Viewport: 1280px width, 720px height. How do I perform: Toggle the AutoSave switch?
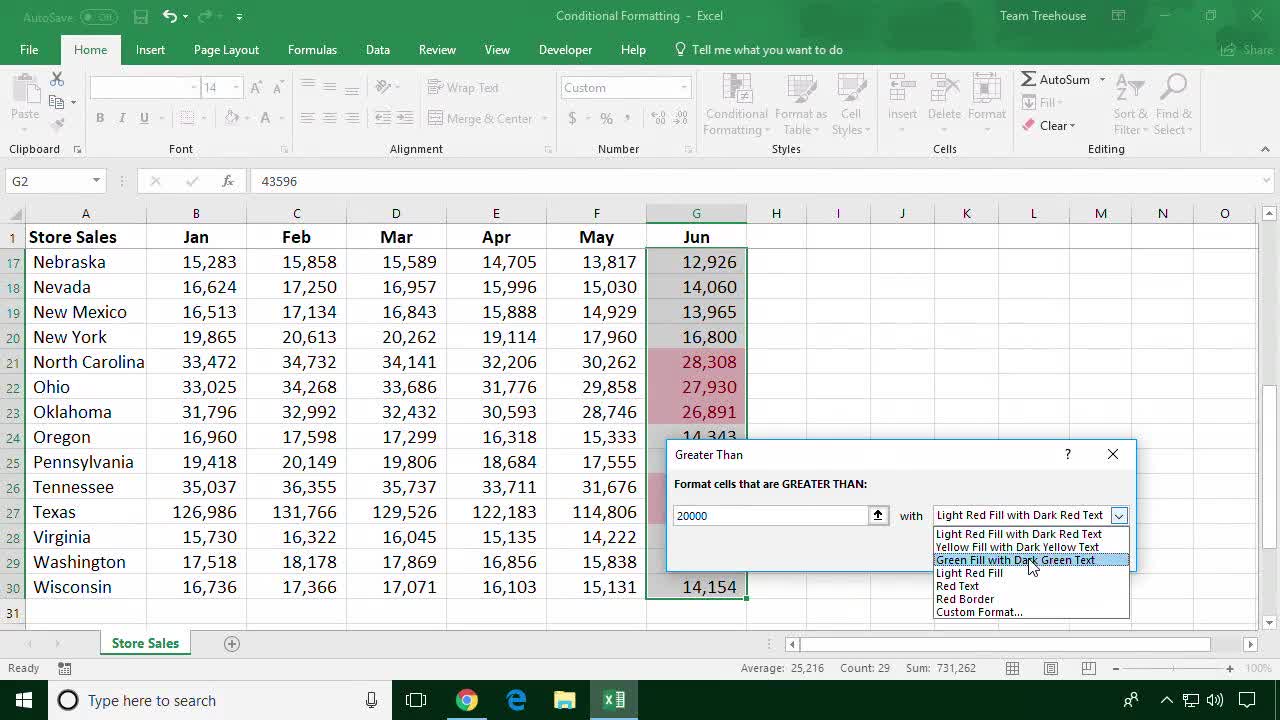(98, 17)
